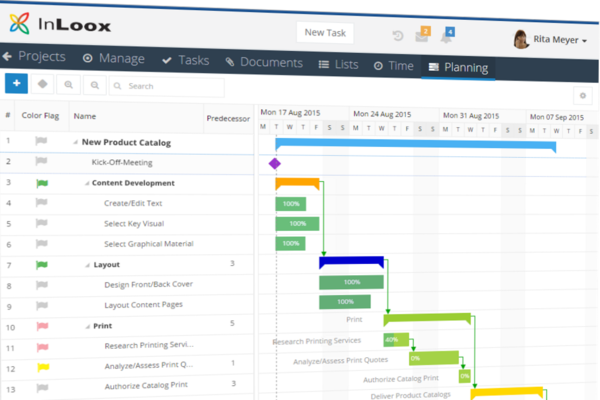Switch to the Lists tab
The image size is (600, 400).
click(339, 64)
